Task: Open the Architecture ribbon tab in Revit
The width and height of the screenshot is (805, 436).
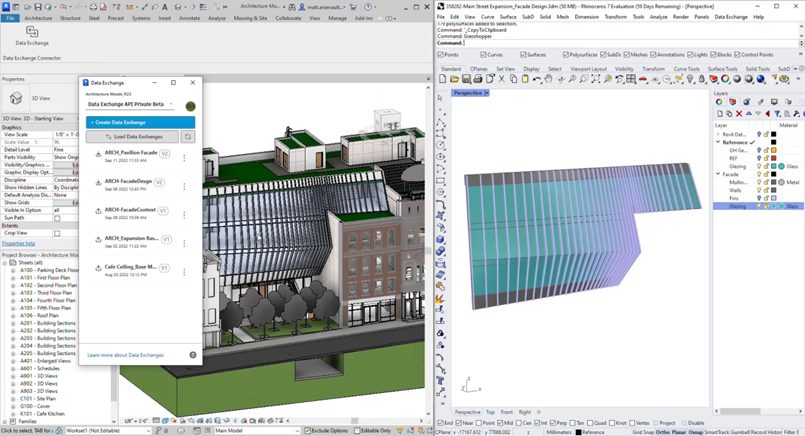Action: click(39, 18)
